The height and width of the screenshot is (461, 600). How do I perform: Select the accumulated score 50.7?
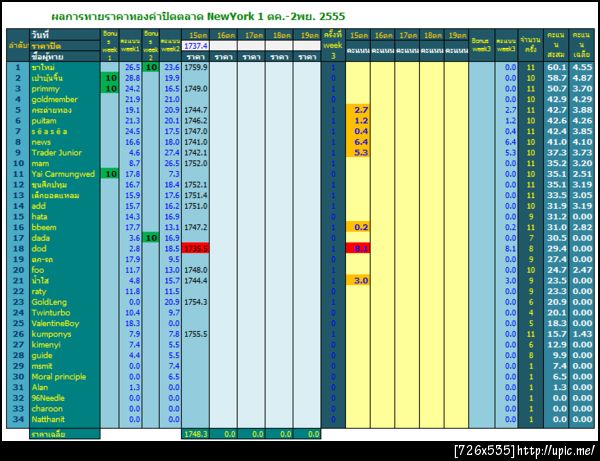pyautogui.click(x=556, y=89)
